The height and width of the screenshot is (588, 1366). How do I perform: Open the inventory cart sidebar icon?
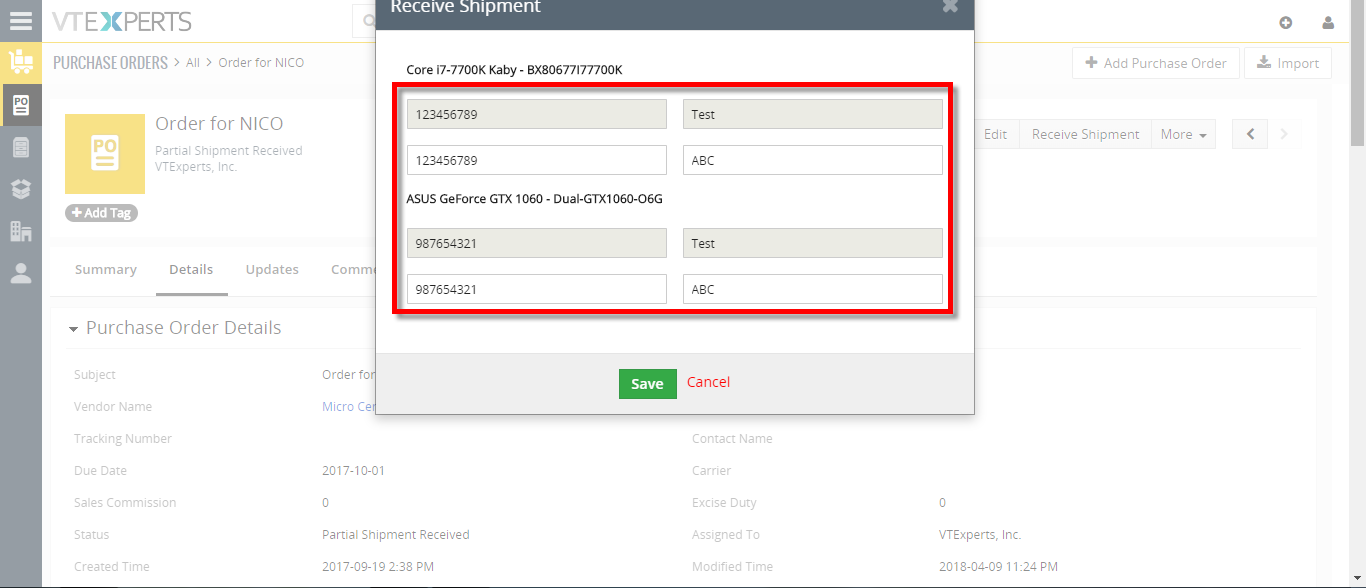[x=20, y=62]
